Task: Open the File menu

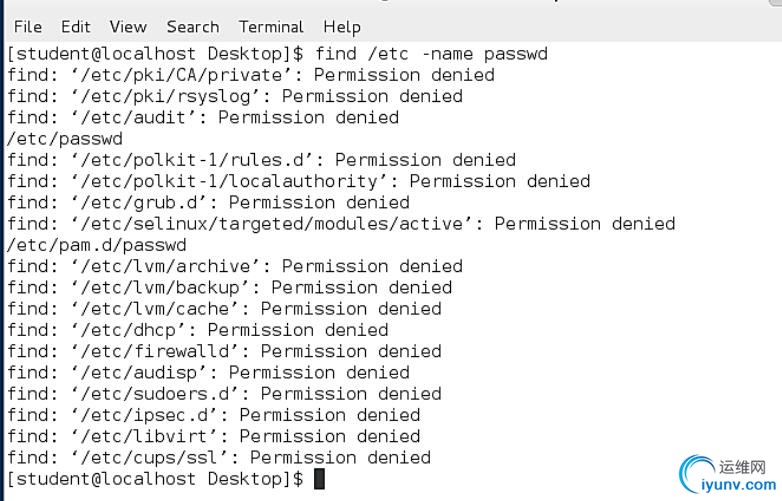Action: point(28,26)
